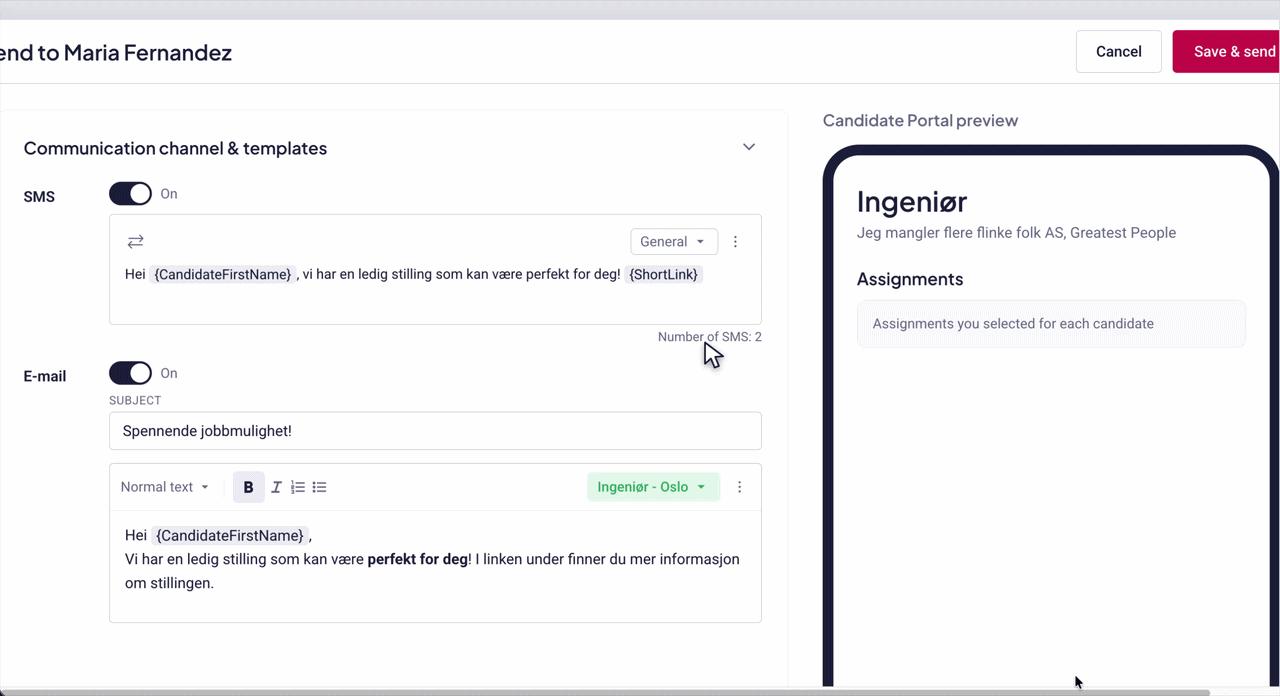Screen dimensions: 1280x696
Task: Click the SUBJECT field label
Action: [135, 400]
